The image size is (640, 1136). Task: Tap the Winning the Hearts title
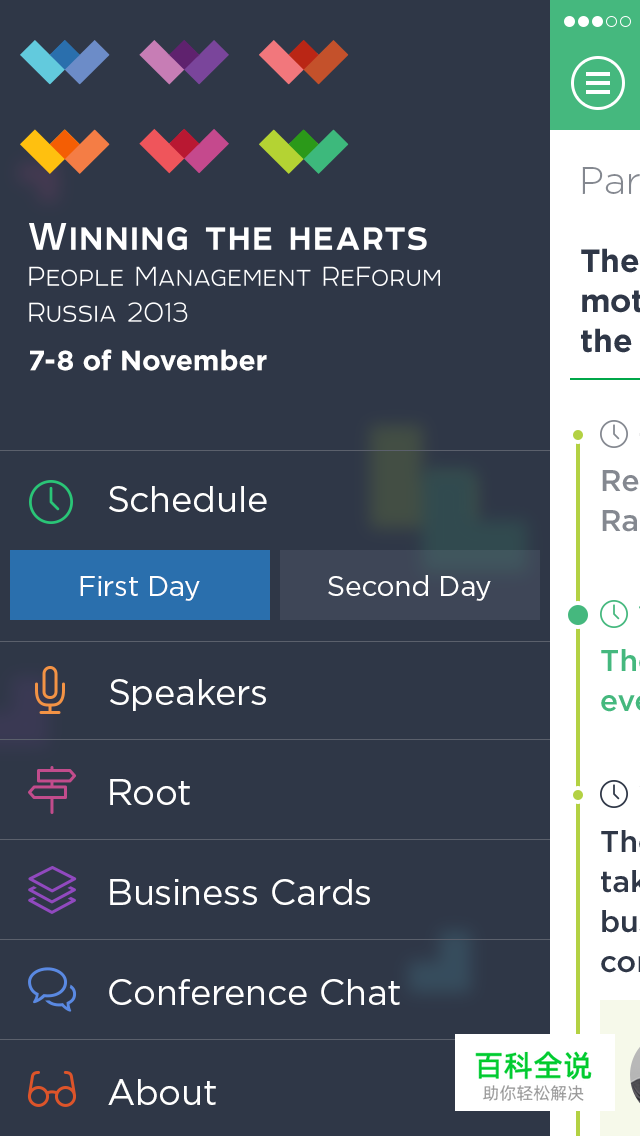(x=228, y=238)
